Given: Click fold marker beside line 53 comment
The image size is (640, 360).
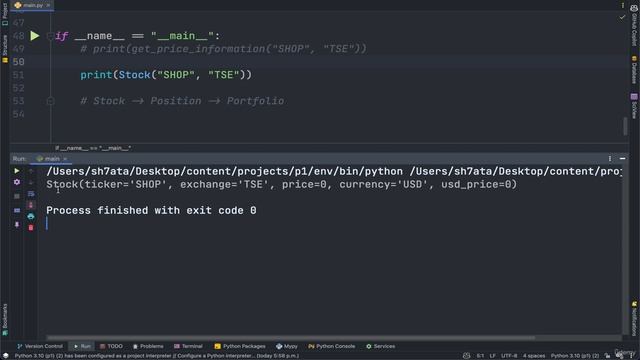Looking at the screenshot, I should pos(50,101).
